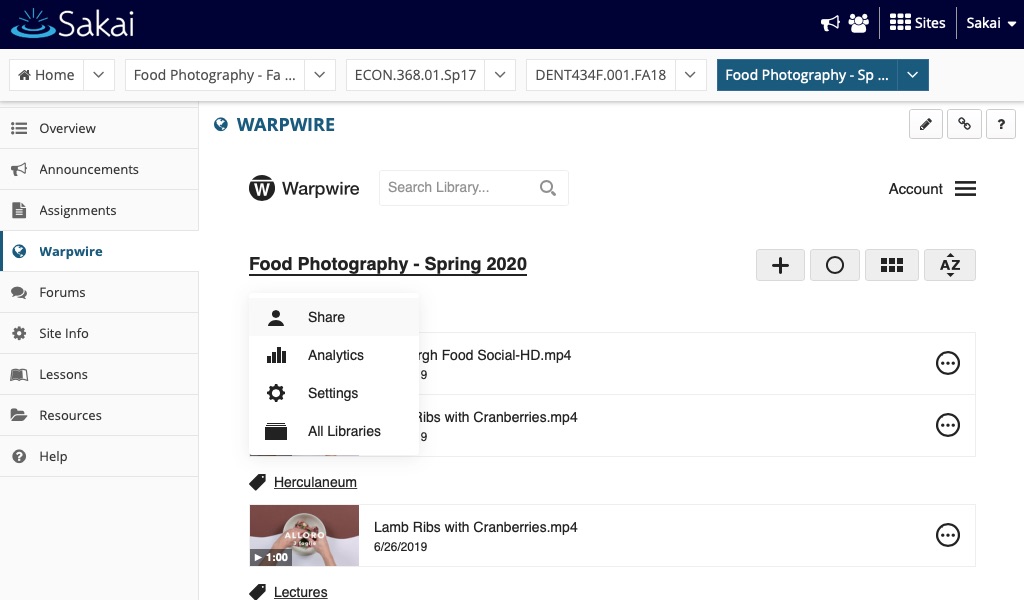Open the announcements megaphone icon in header
The width and height of the screenshot is (1024, 600).
coord(830,24)
